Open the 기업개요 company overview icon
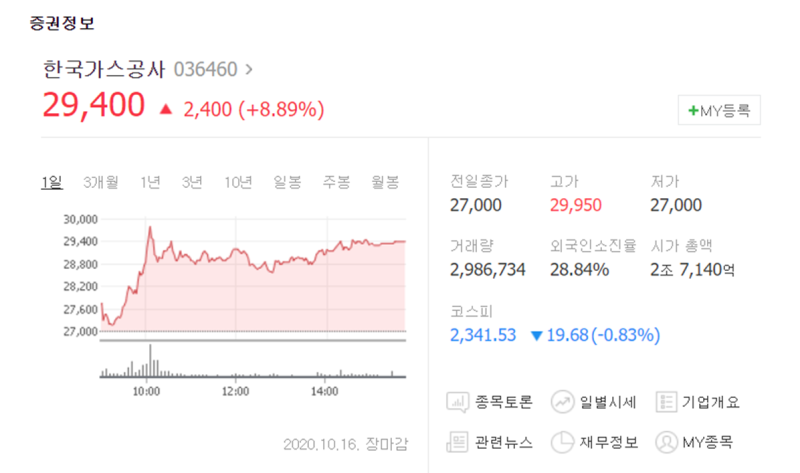This screenshot has height=473, width=800. click(666, 402)
